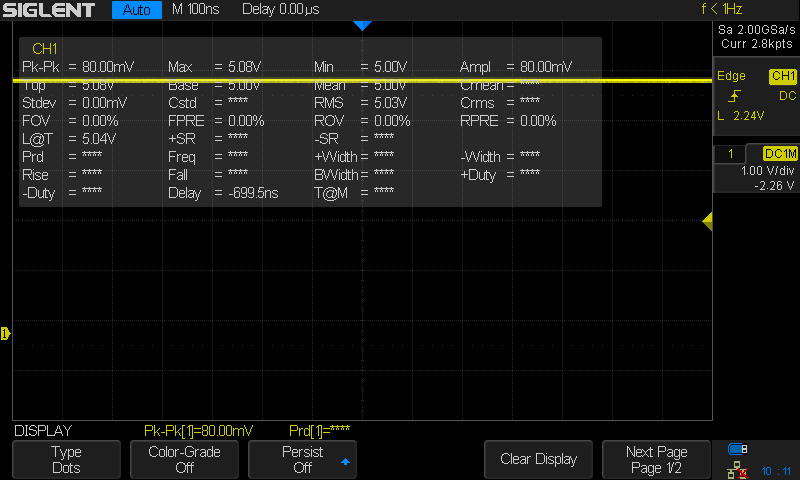This screenshot has height=480, width=800.
Task: Click the USB drive status icon
Action: [738, 449]
